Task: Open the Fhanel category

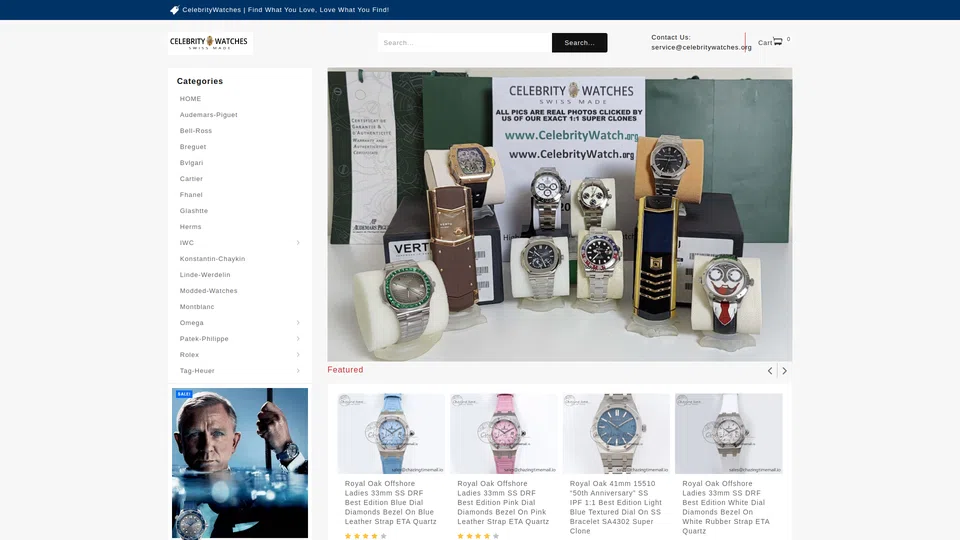Action: tap(191, 195)
